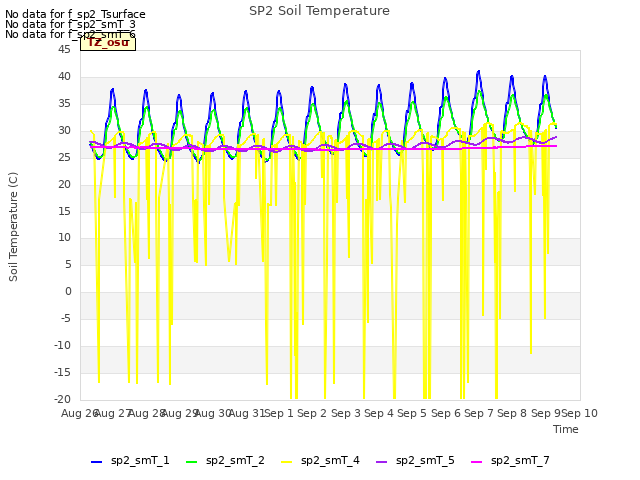Click the Sep 8 x-axis tick label
The height and width of the screenshot is (480, 640).
point(512,413)
